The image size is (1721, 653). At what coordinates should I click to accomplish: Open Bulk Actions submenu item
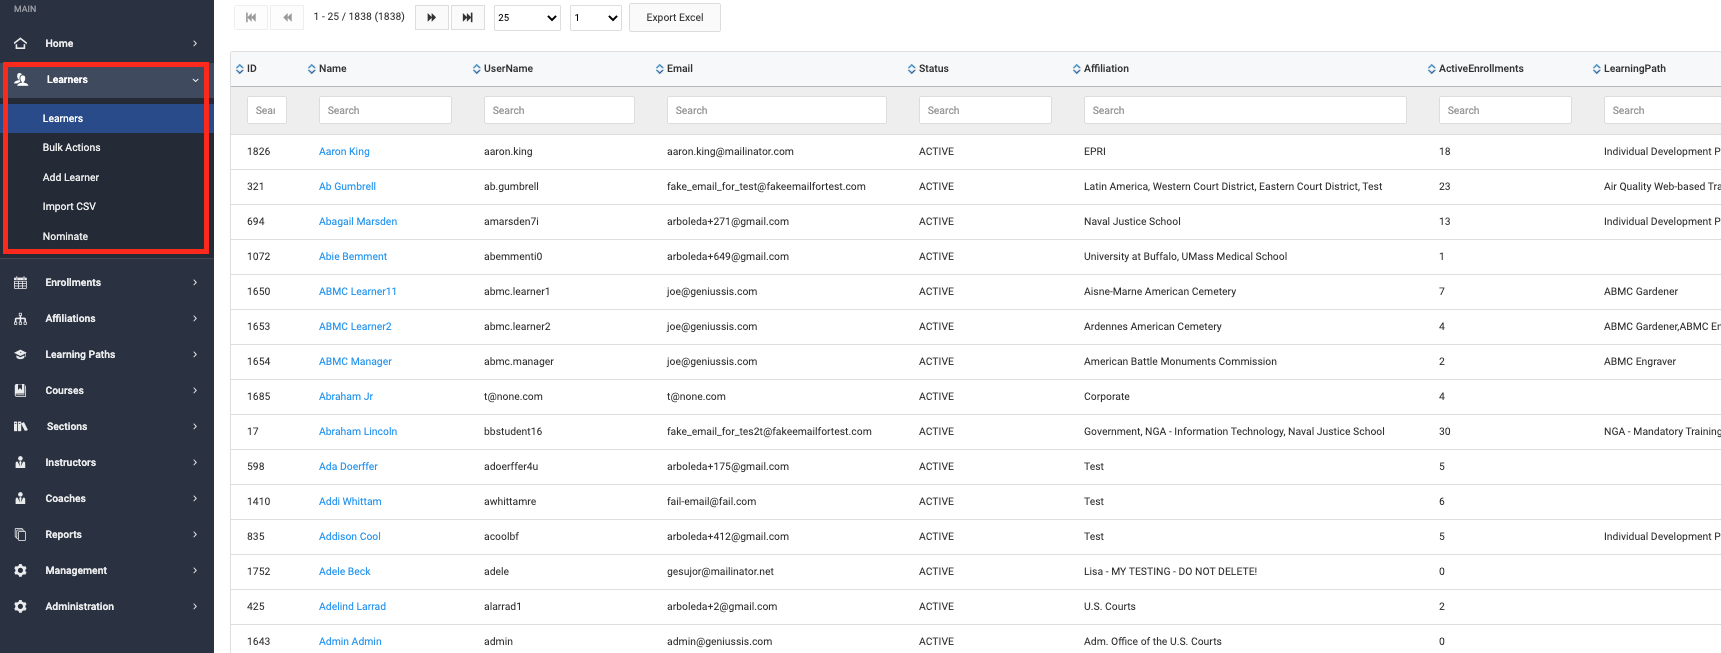click(71, 148)
